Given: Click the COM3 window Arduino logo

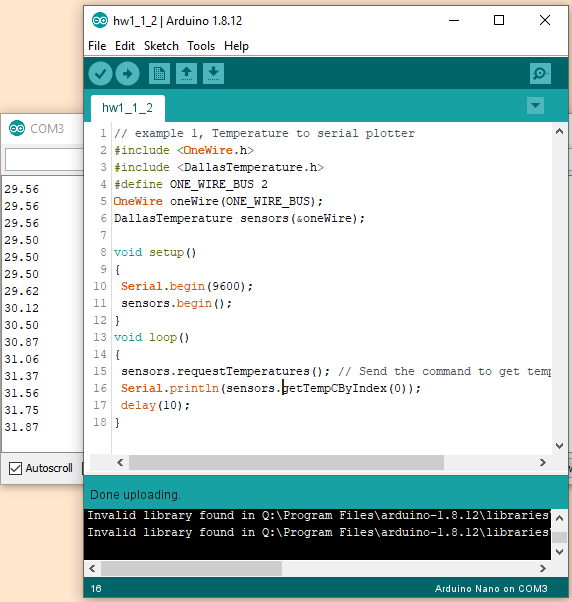Looking at the screenshot, I should point(17,128).
